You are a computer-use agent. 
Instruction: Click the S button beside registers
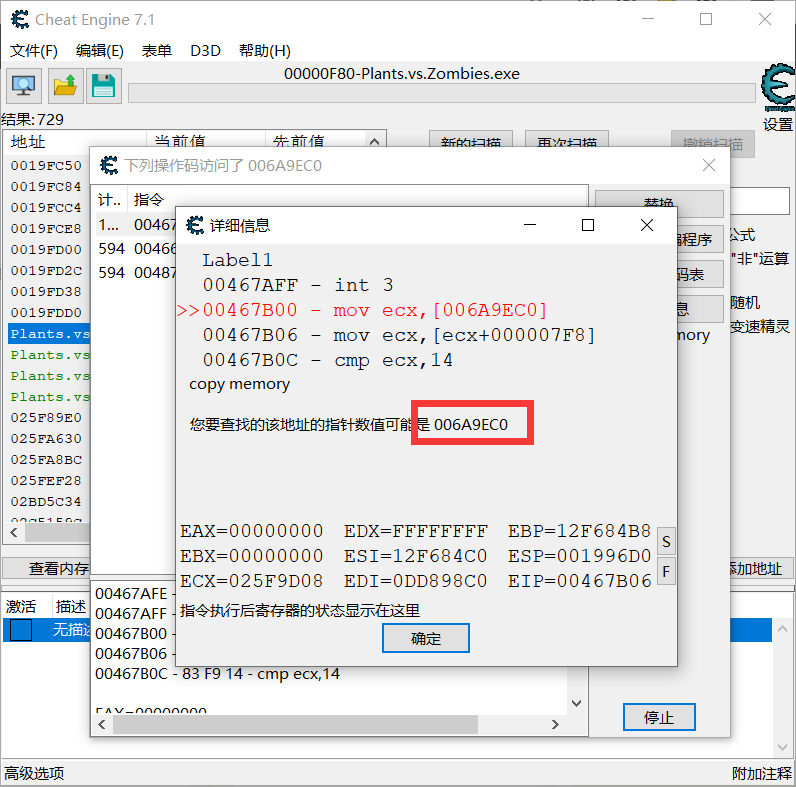[x=666, y=542]
